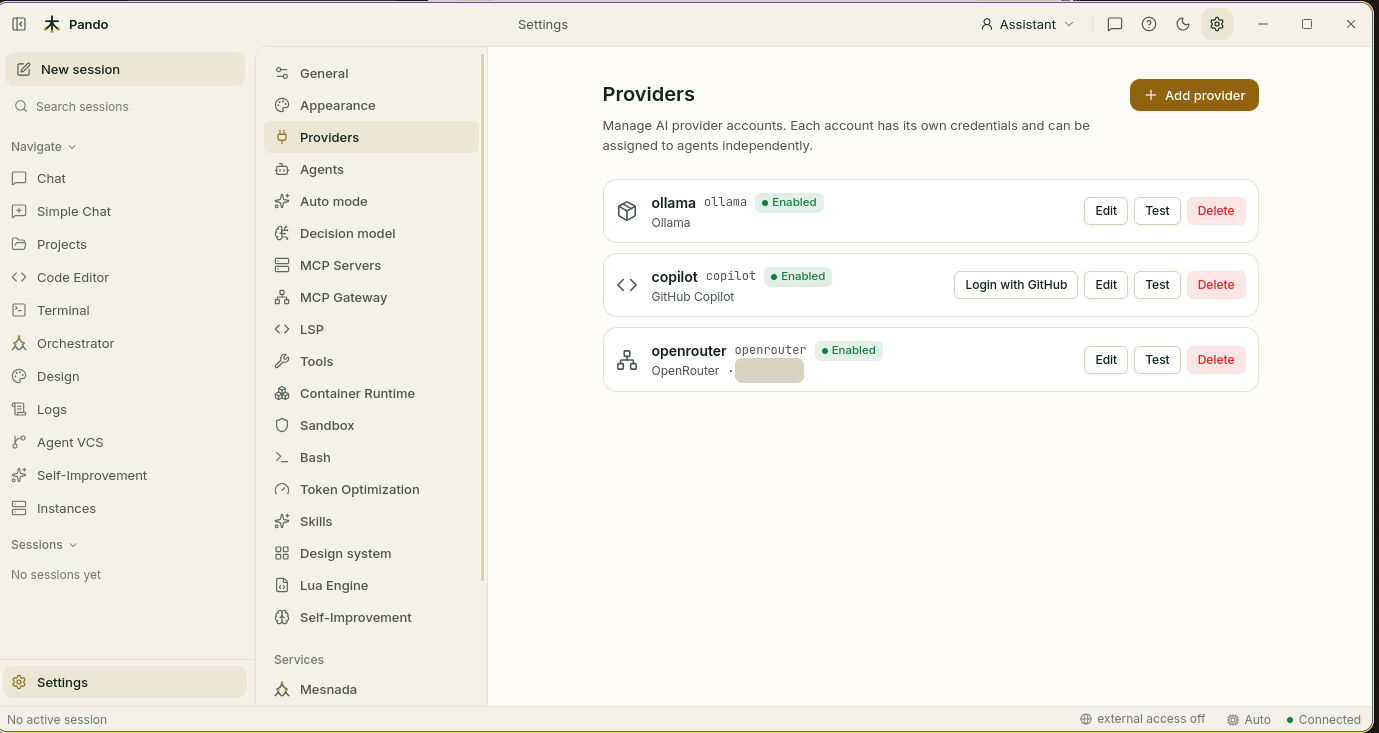Focus the Search sessions field
The image size is (1379, 733).
(125, 106)
